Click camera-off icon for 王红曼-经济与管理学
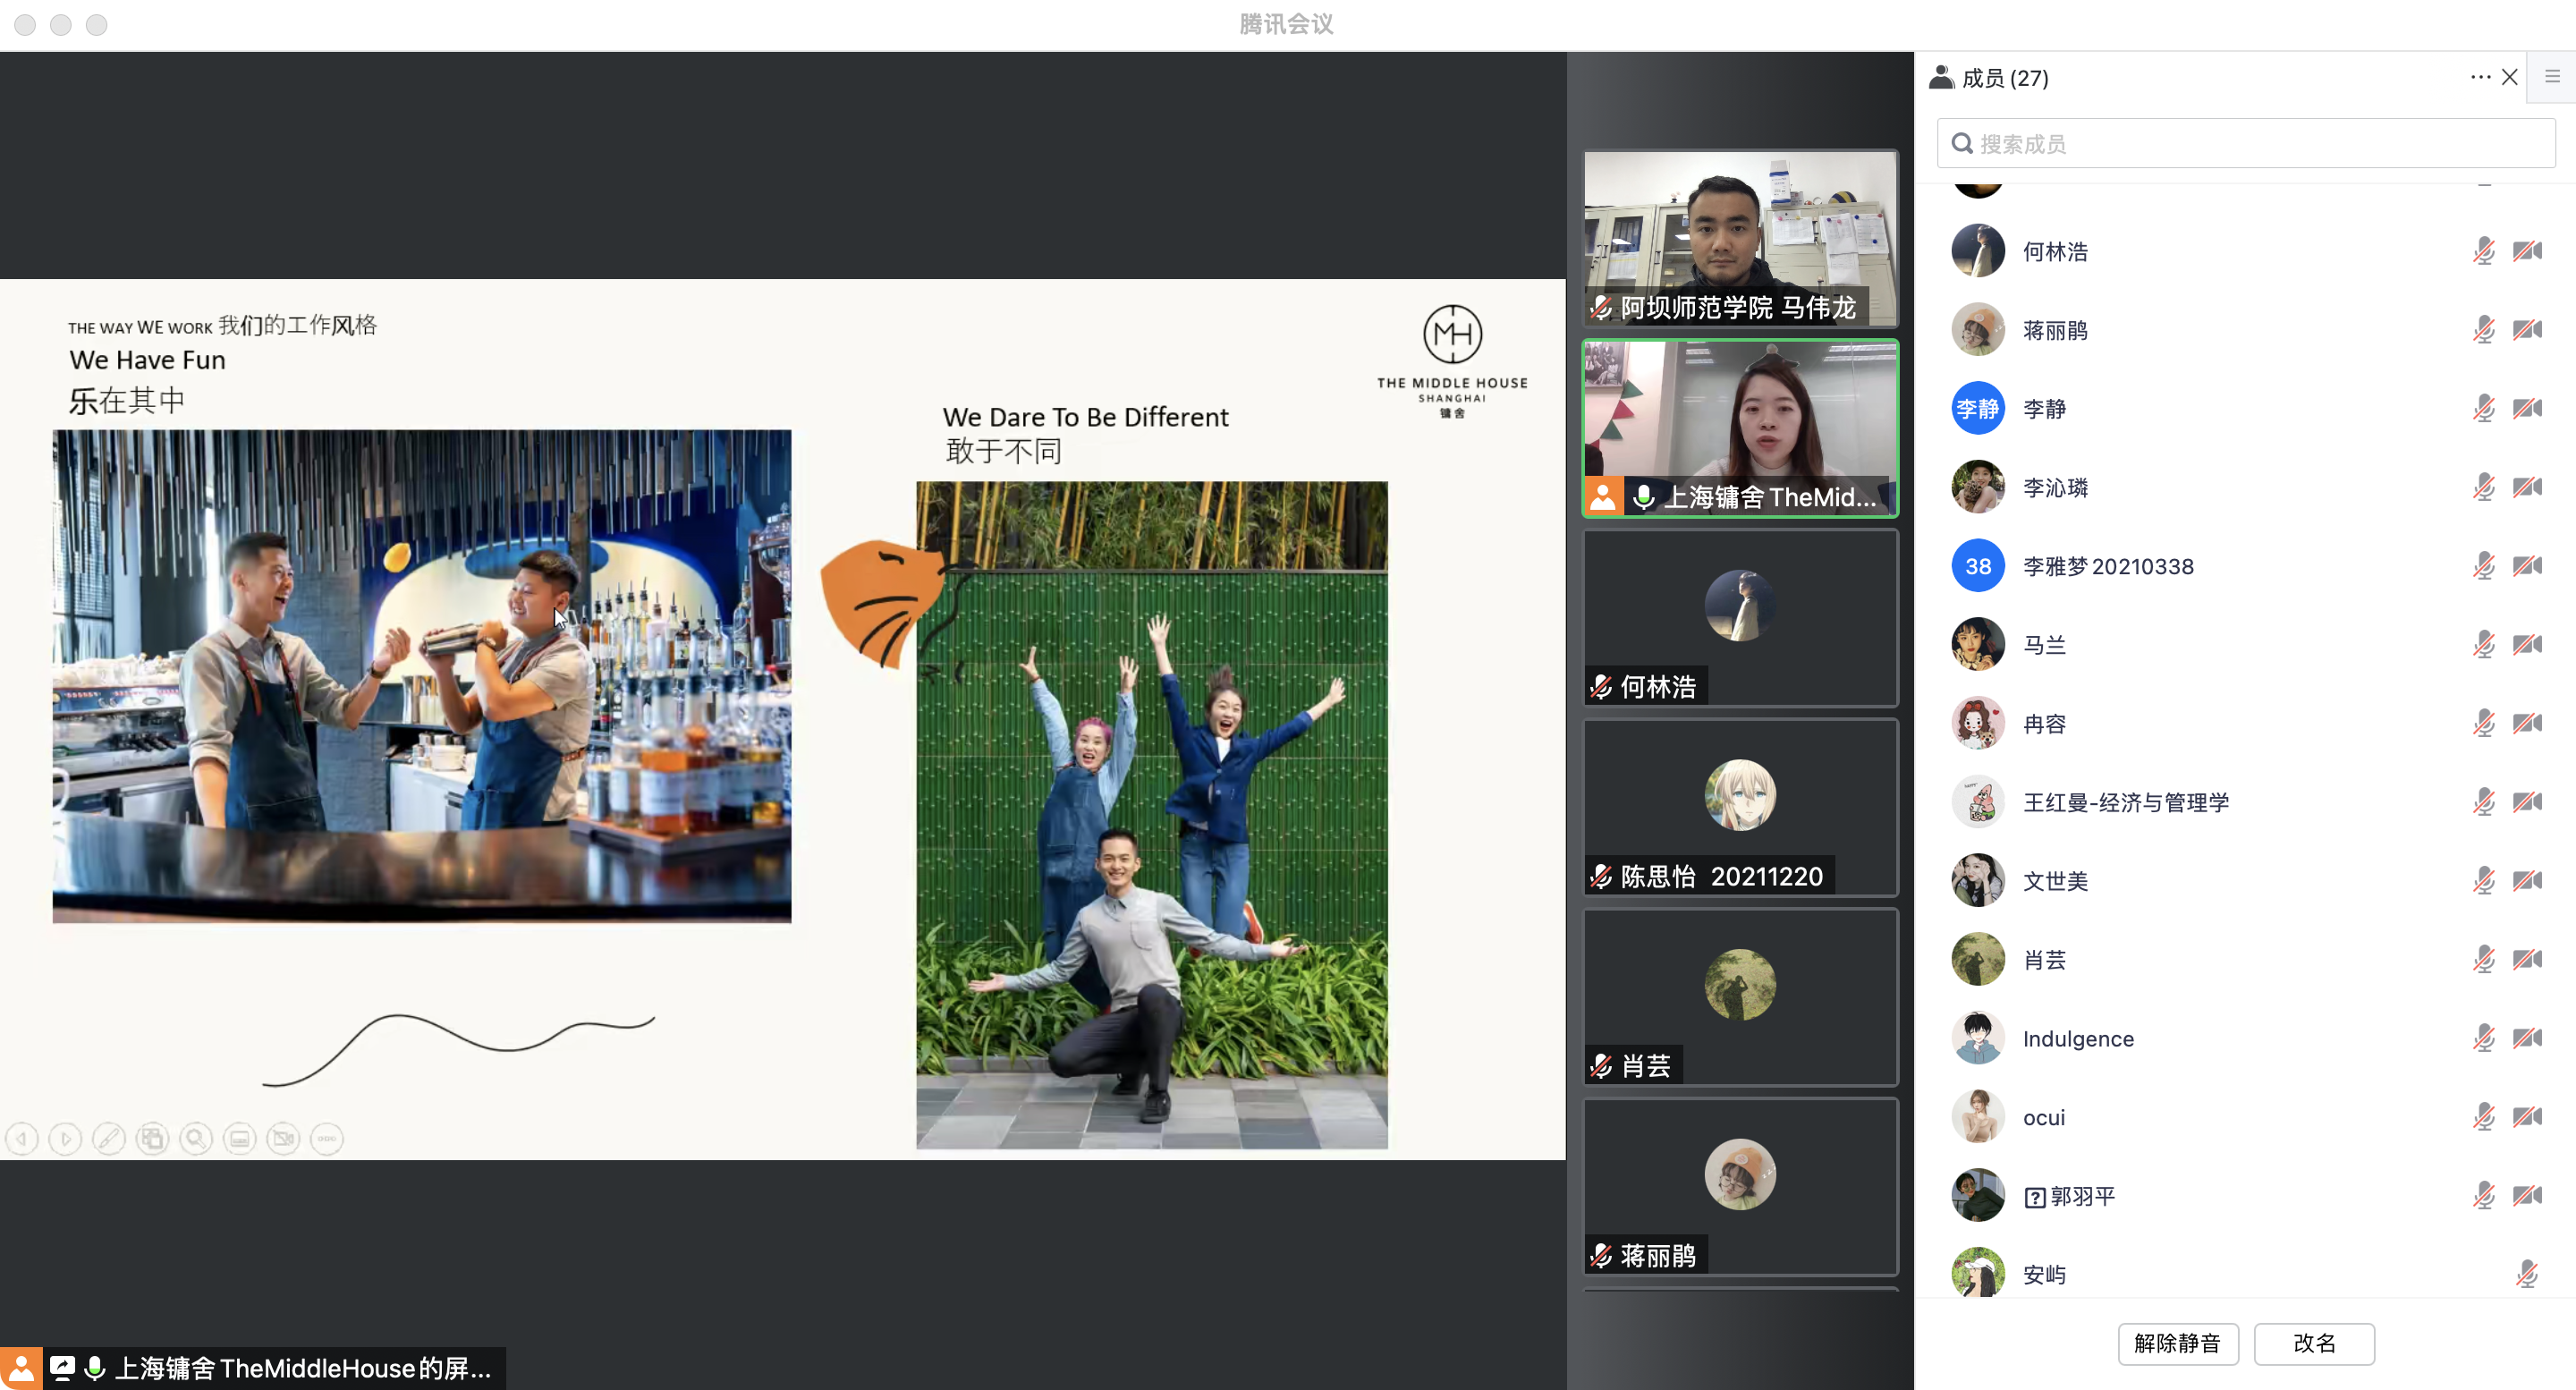2576x1390 pixels. point(2527,802)
